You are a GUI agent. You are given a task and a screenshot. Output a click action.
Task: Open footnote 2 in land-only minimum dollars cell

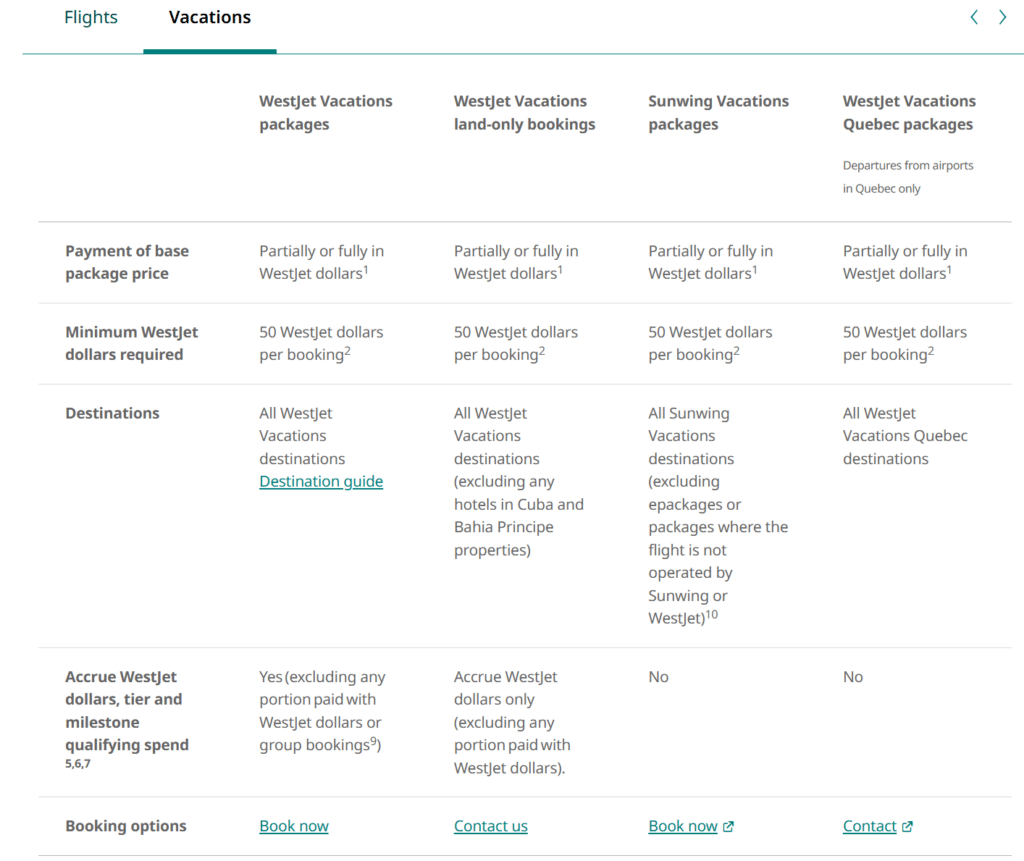[542, 350]
